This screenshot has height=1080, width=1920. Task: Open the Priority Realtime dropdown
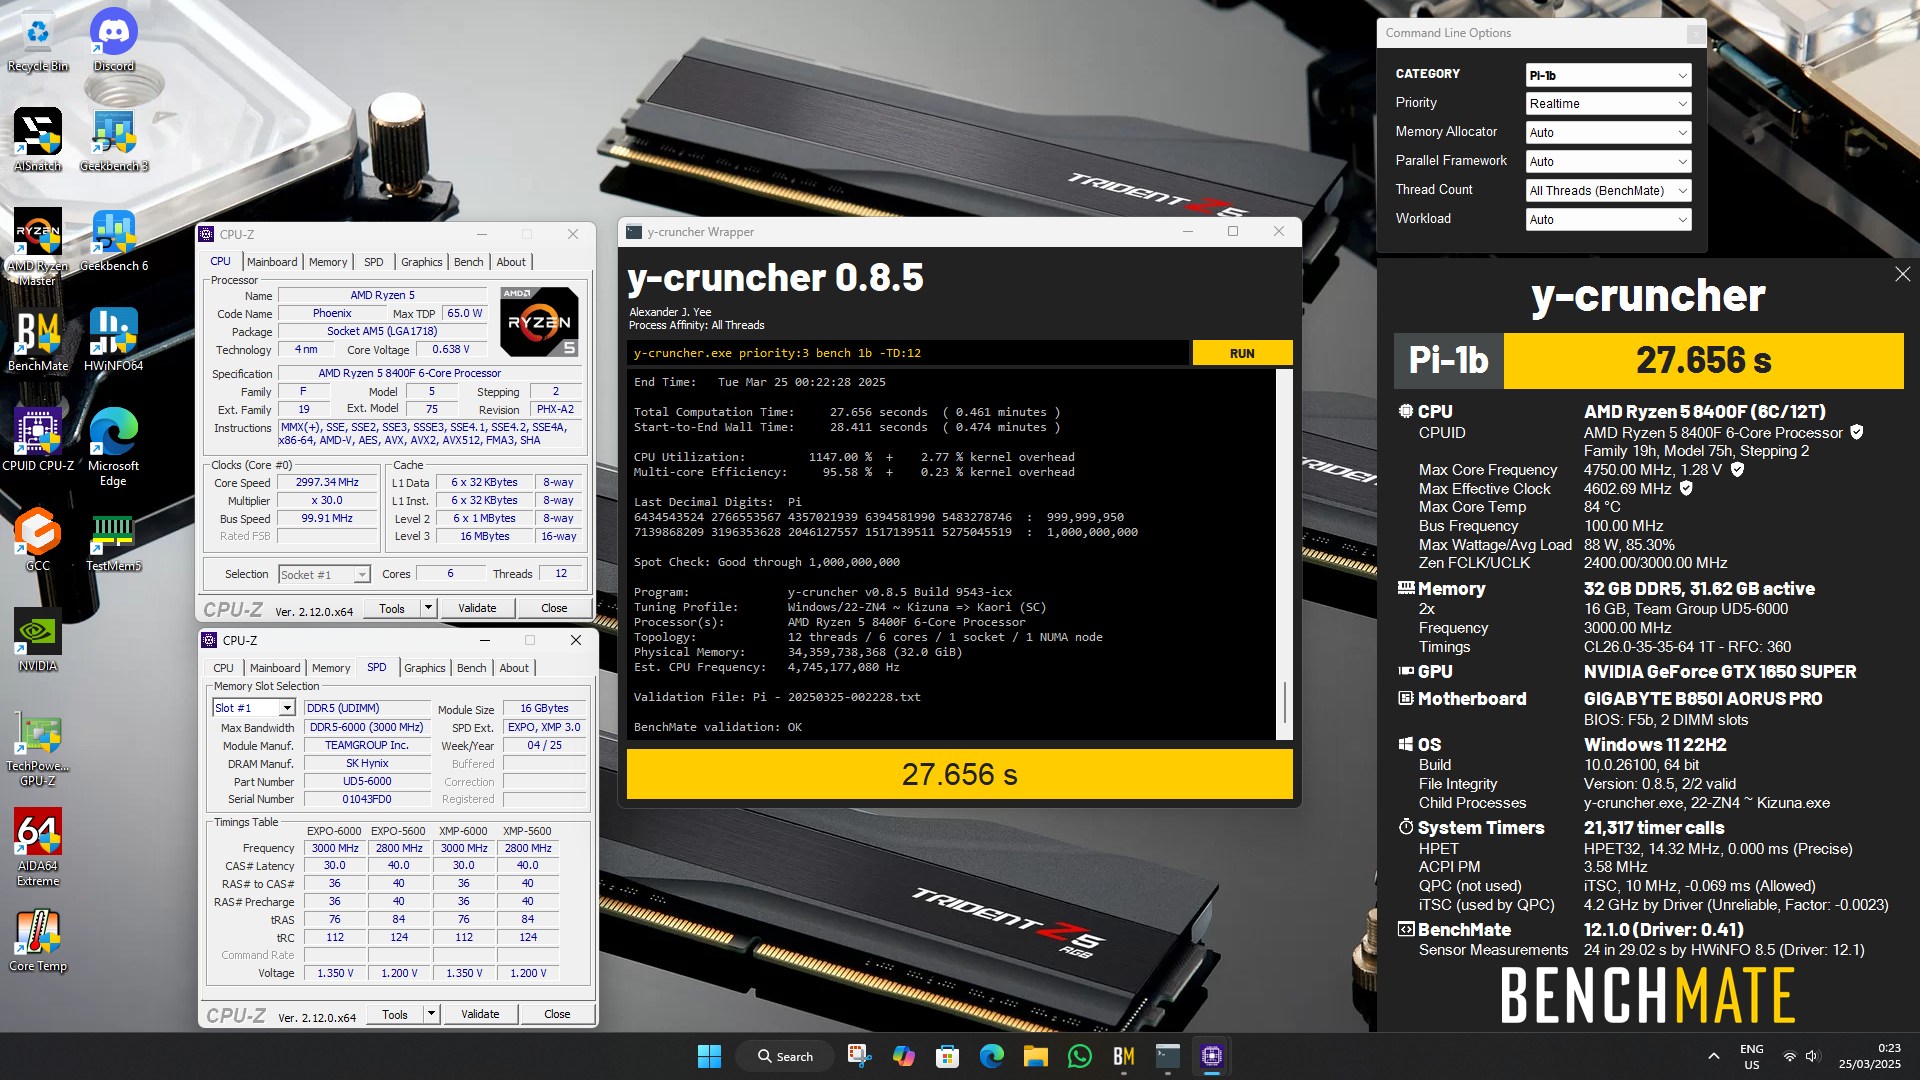1608,104
